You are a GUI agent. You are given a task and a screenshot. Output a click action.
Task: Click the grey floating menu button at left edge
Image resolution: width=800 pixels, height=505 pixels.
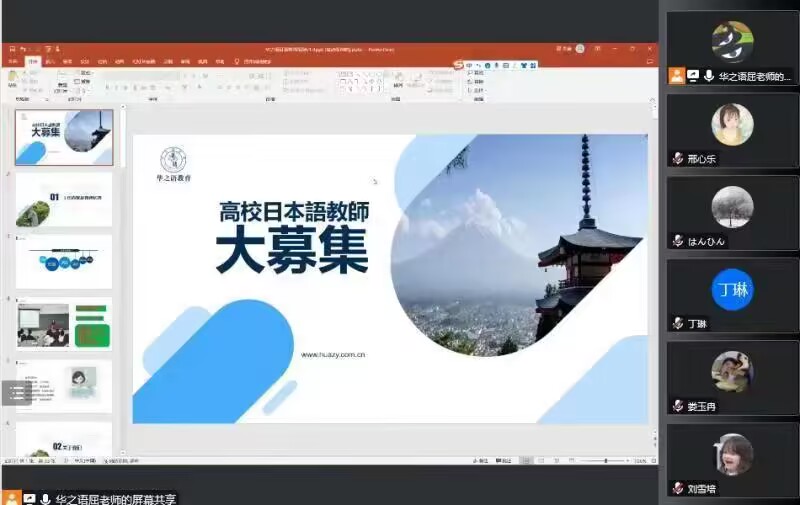[x=13, y=393]
